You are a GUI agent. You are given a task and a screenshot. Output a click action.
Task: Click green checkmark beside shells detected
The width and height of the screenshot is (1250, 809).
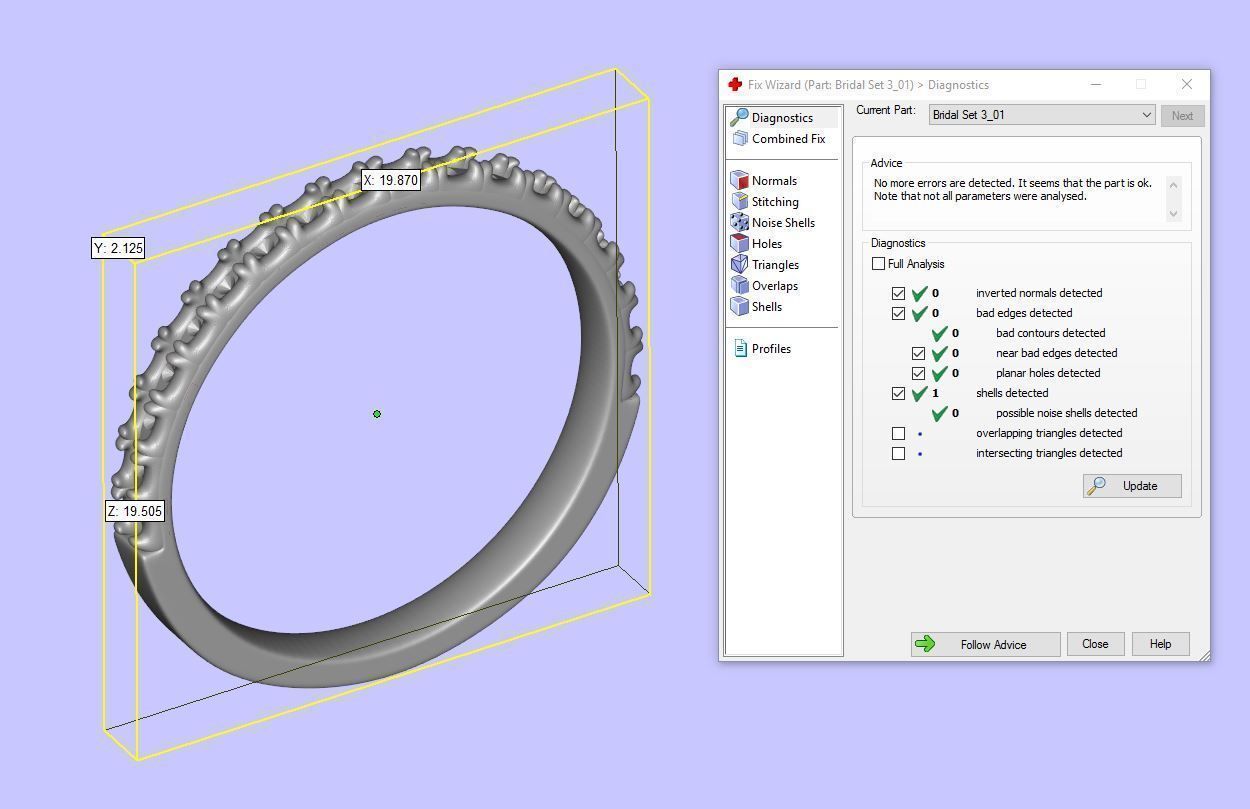(x=920, y=393)
